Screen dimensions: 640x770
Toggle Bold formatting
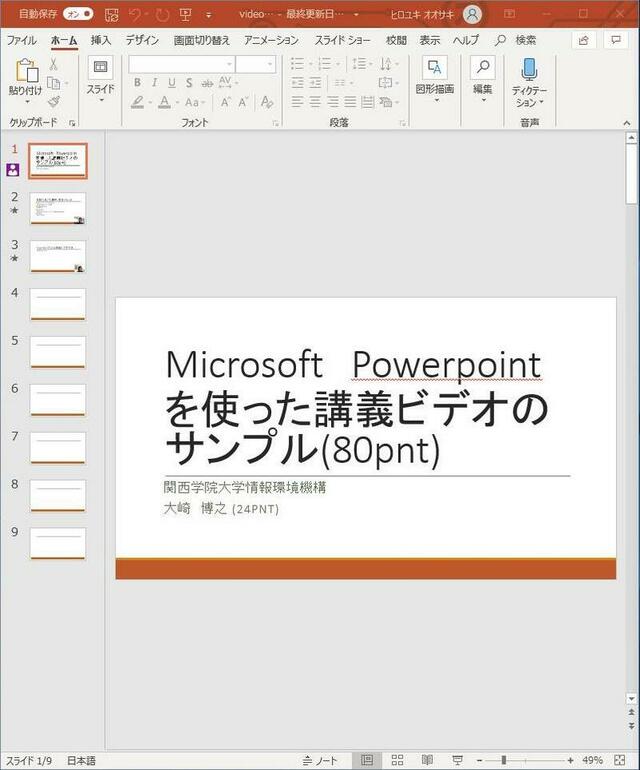137,82
